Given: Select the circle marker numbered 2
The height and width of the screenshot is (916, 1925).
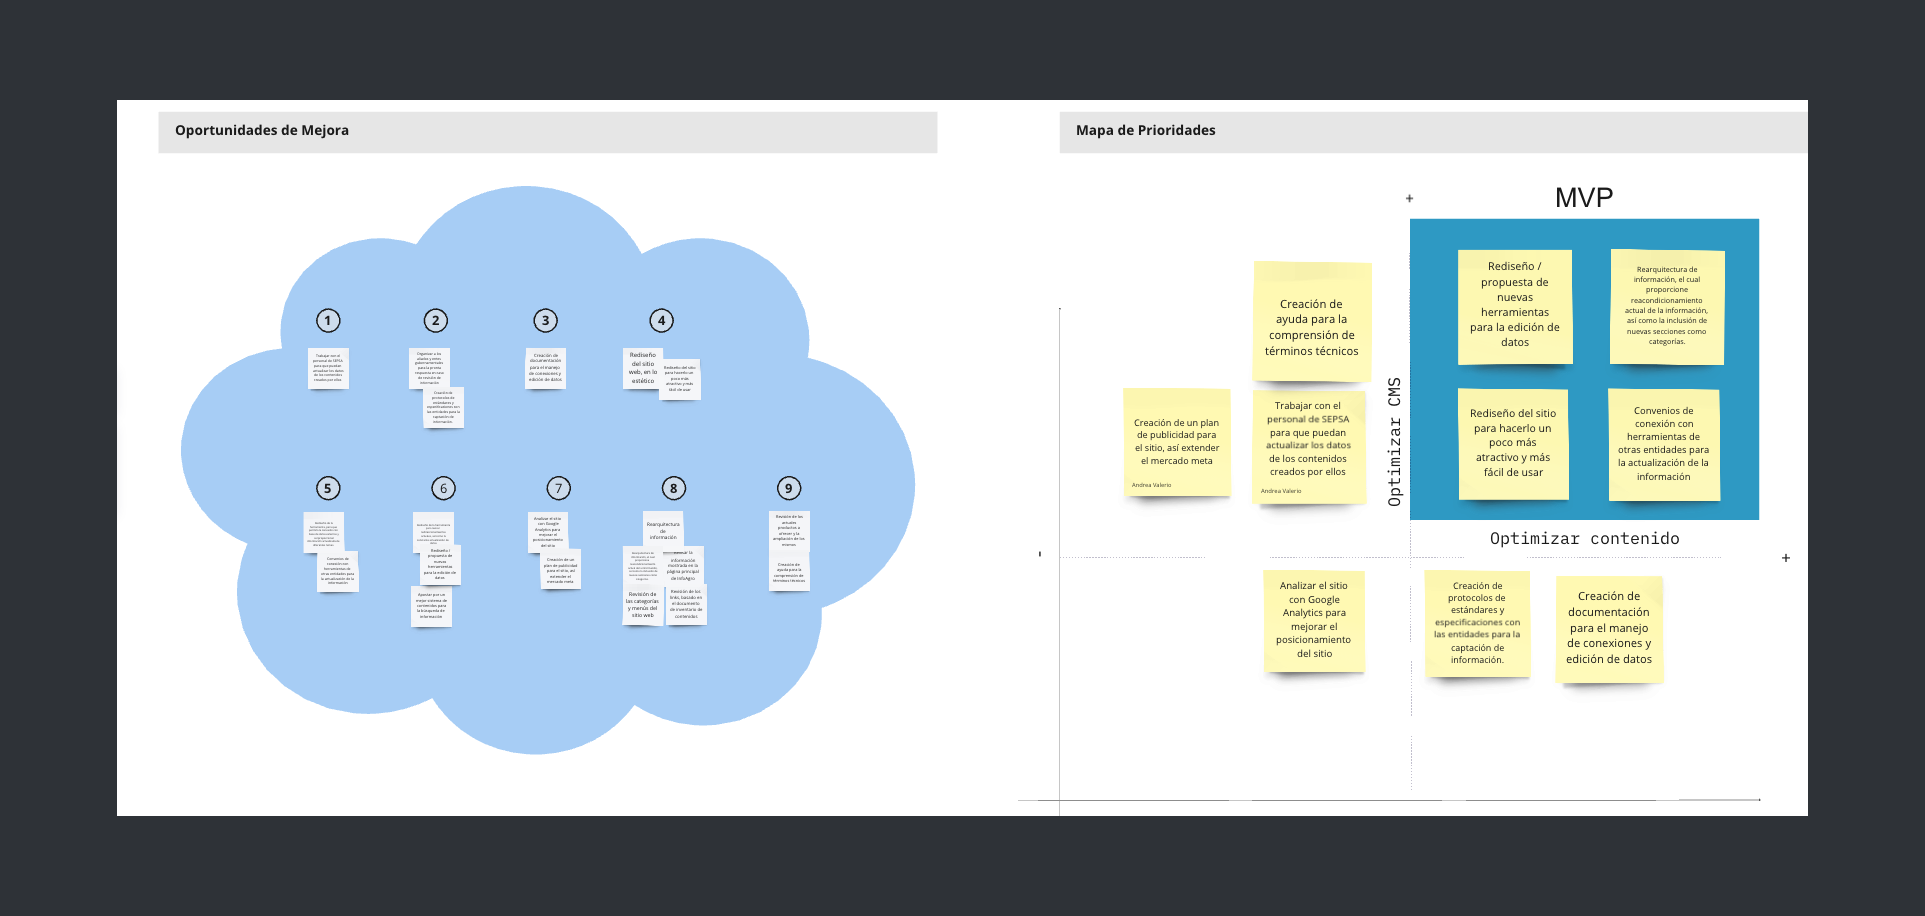Looking at the screenshot, I should (435, 321).
